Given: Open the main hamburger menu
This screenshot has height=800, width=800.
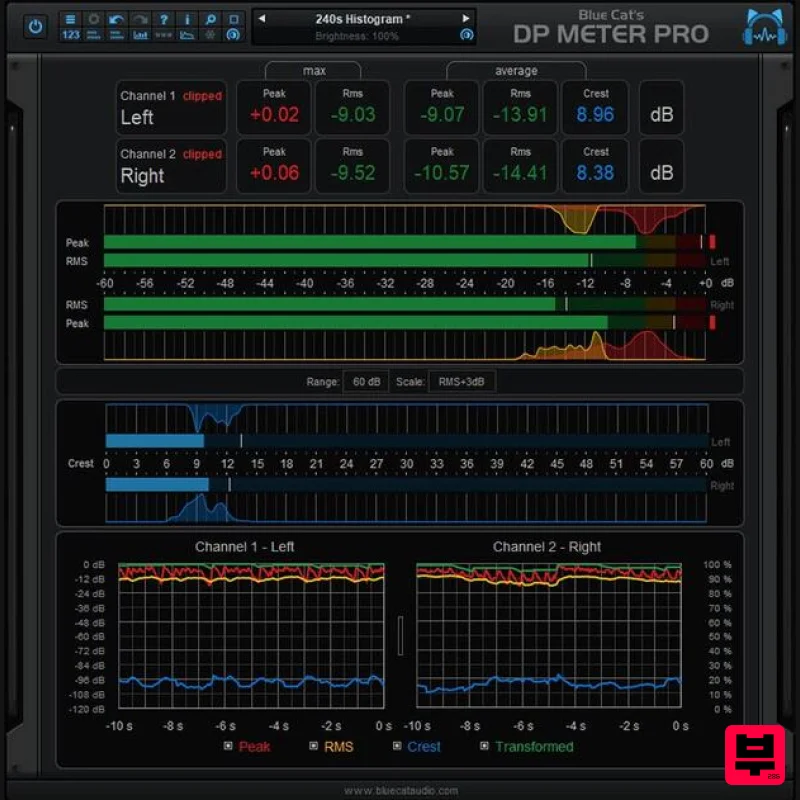Looking at the screenshot, I should click(x=69, y=17).
